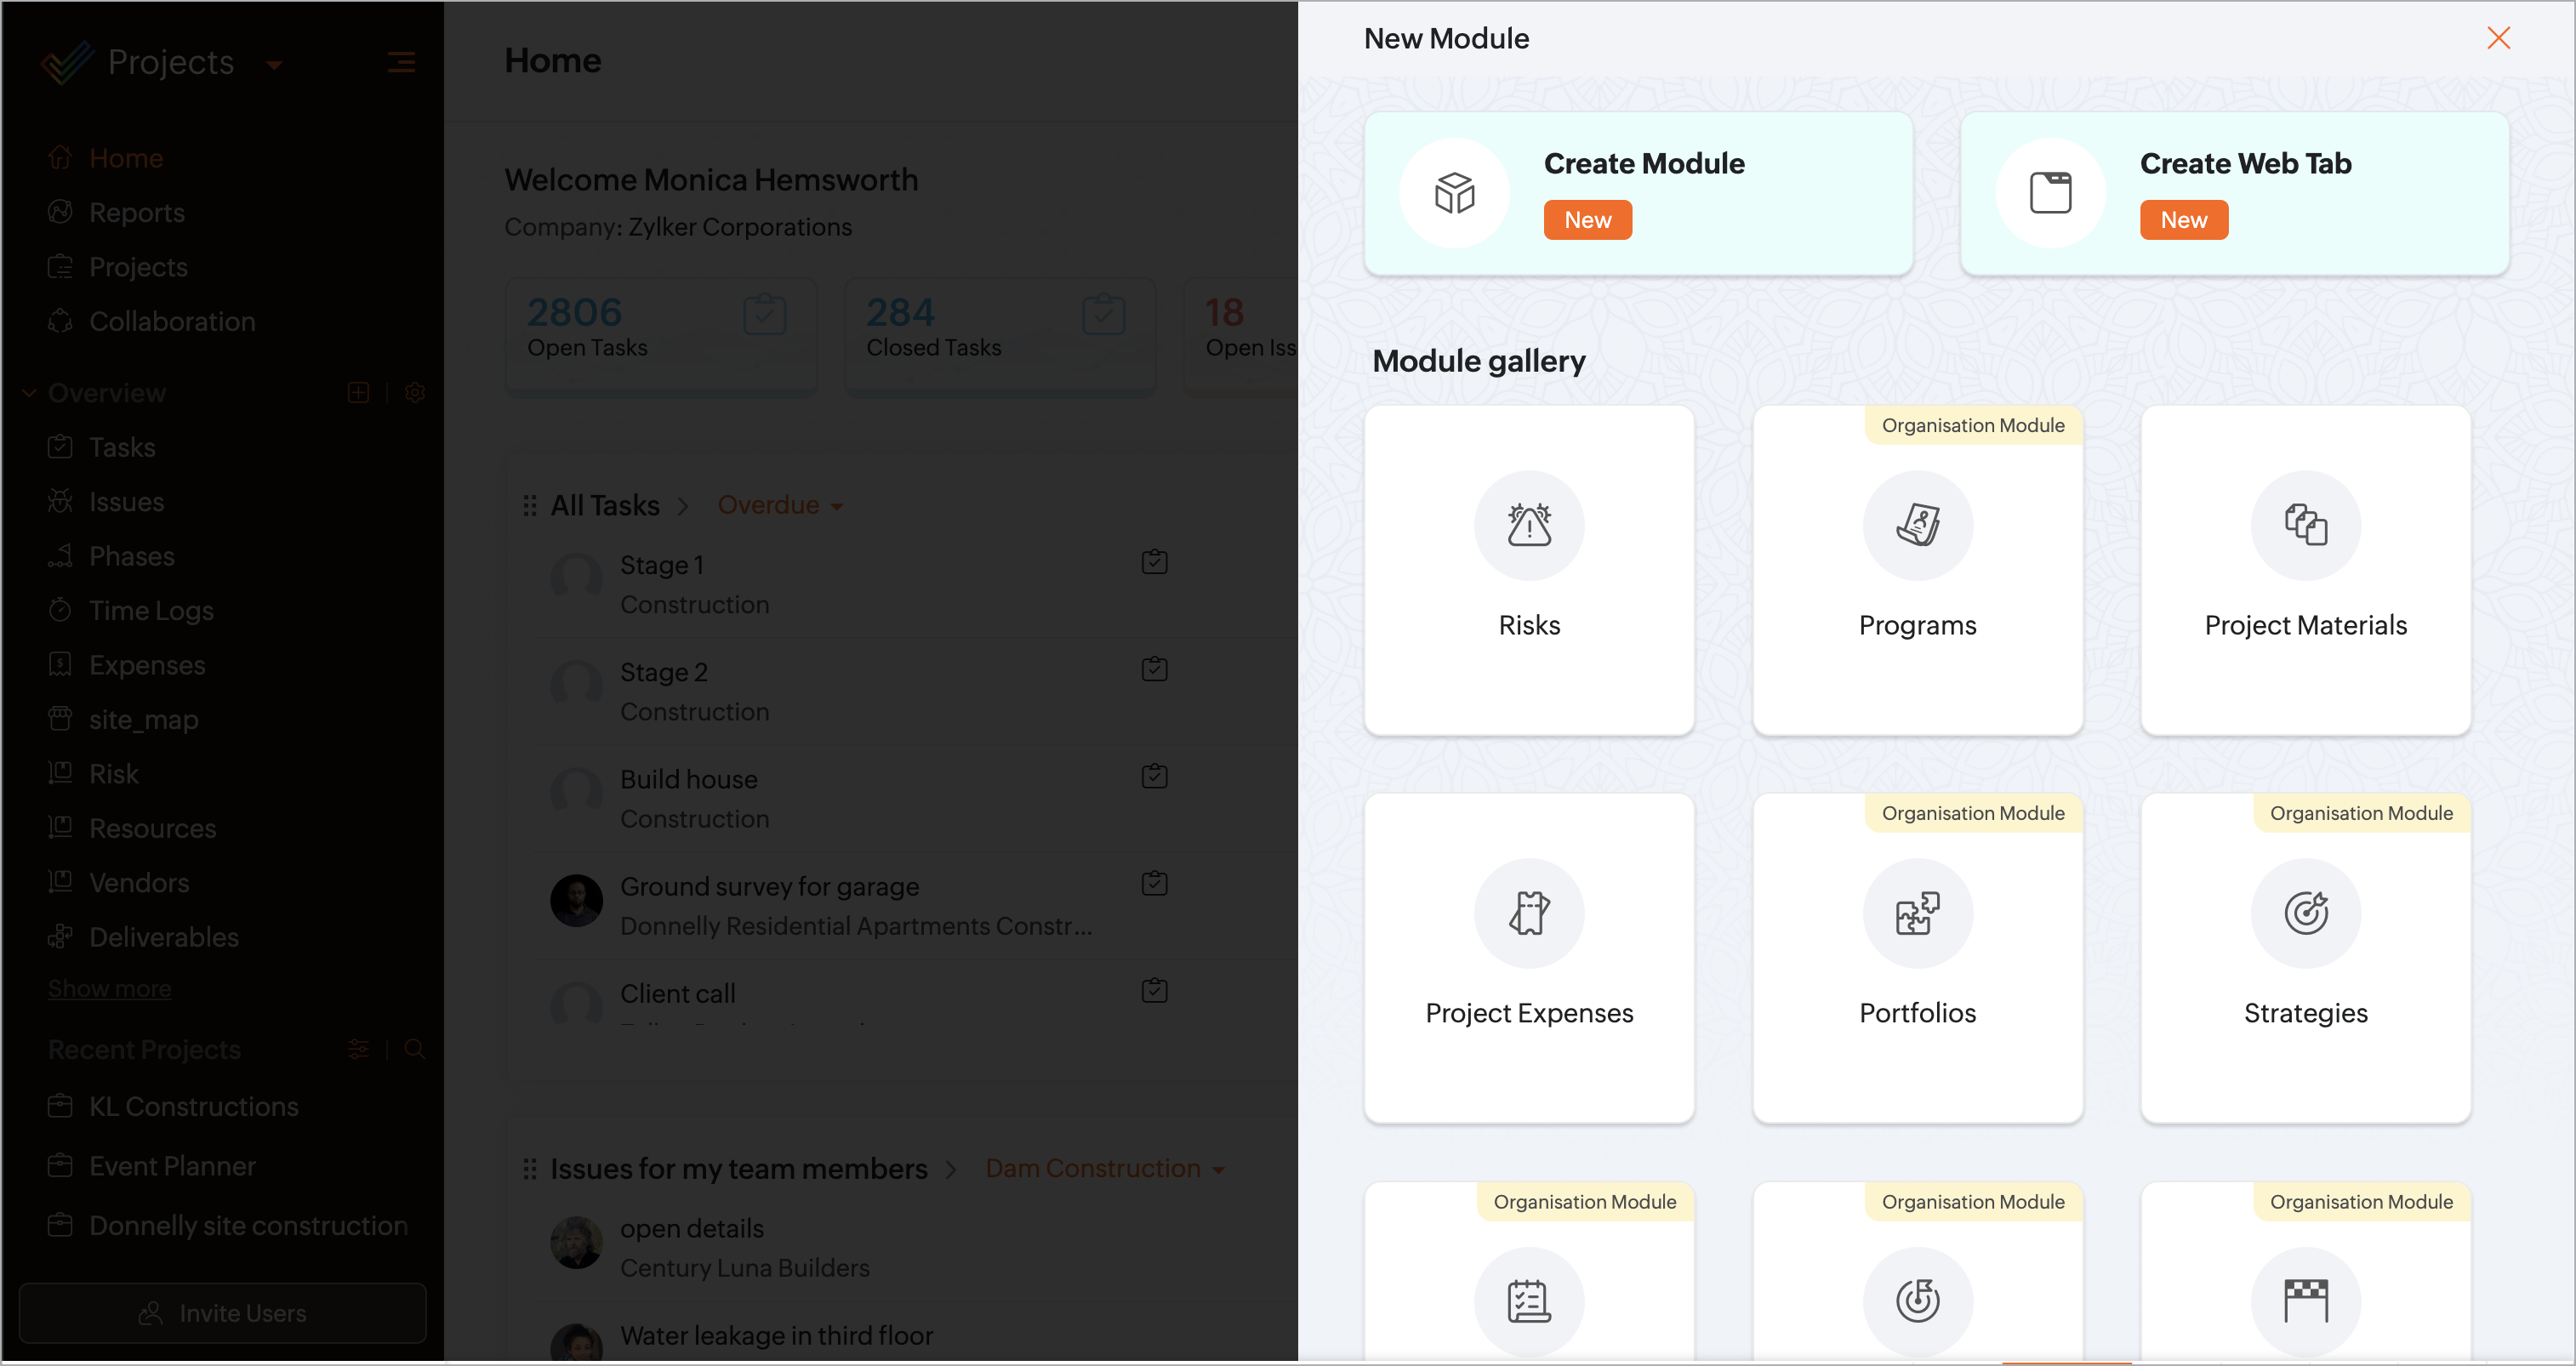This screenshot has height=1366, width=2576.
Task: Open the Project Materials module icon
Action: pyautogui.click(x=2304, y=525)
